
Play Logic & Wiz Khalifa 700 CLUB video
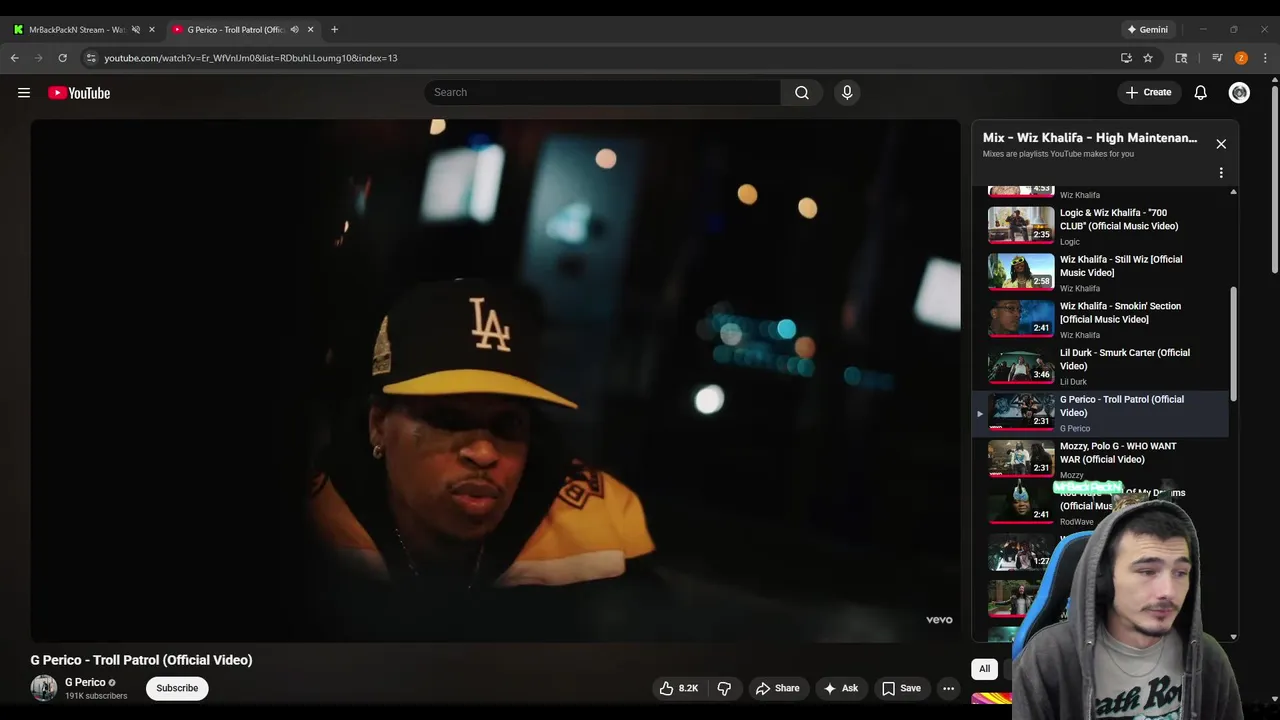pyautogui.click(x=1100, y=226)
